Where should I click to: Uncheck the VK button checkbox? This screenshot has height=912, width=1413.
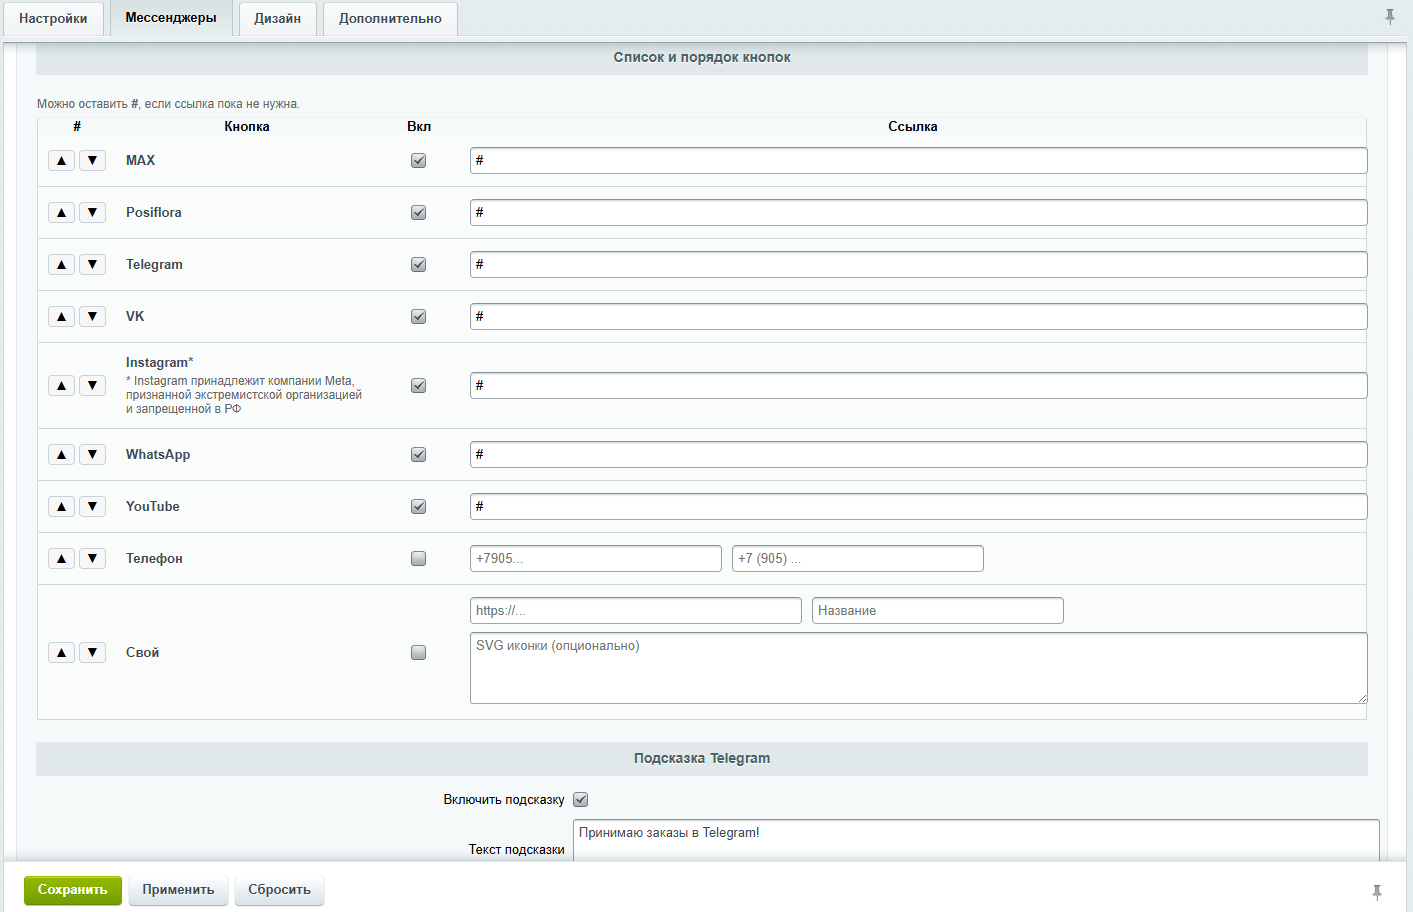click(419, 316)
